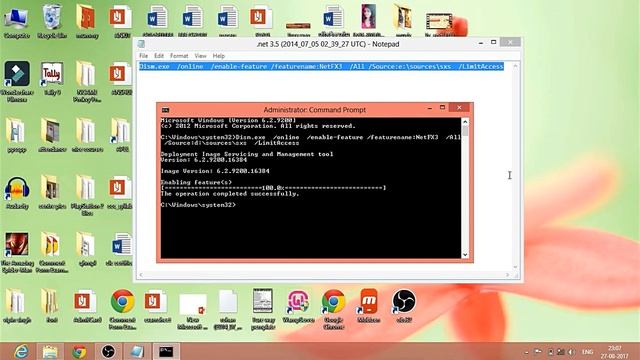This screenshot has width=640, height=360.
Task: Click the 'Image Version: 6.2.9200.16384' line
Action: click(215, 171)
